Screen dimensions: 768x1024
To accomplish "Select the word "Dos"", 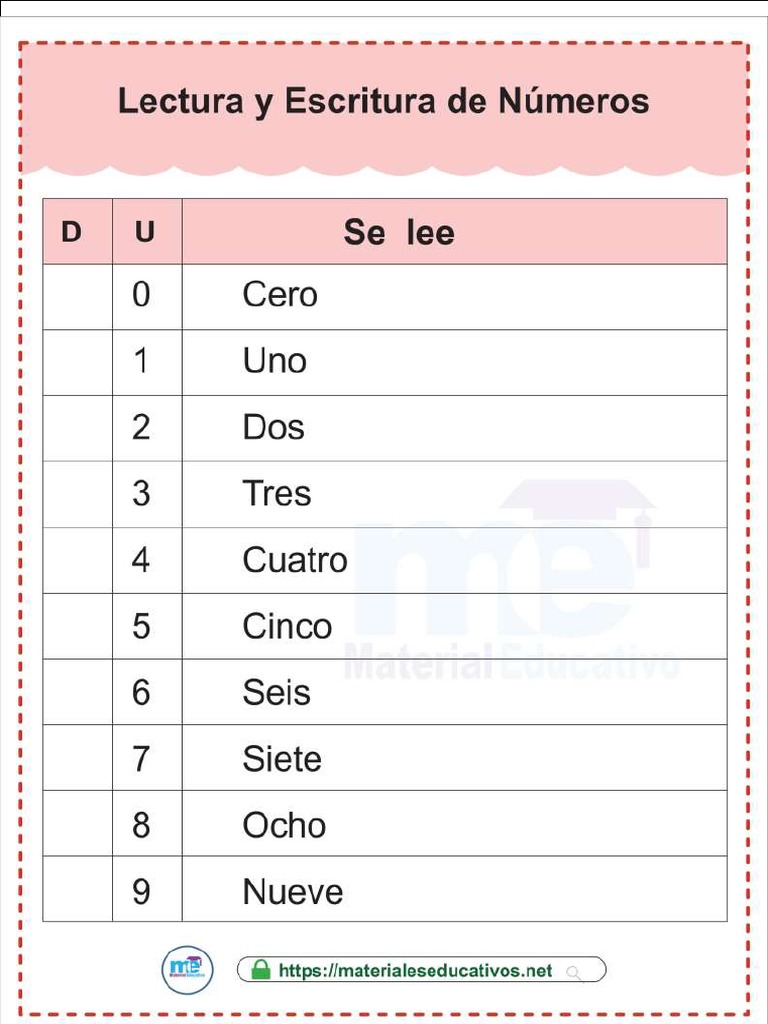I will [272, 428].
